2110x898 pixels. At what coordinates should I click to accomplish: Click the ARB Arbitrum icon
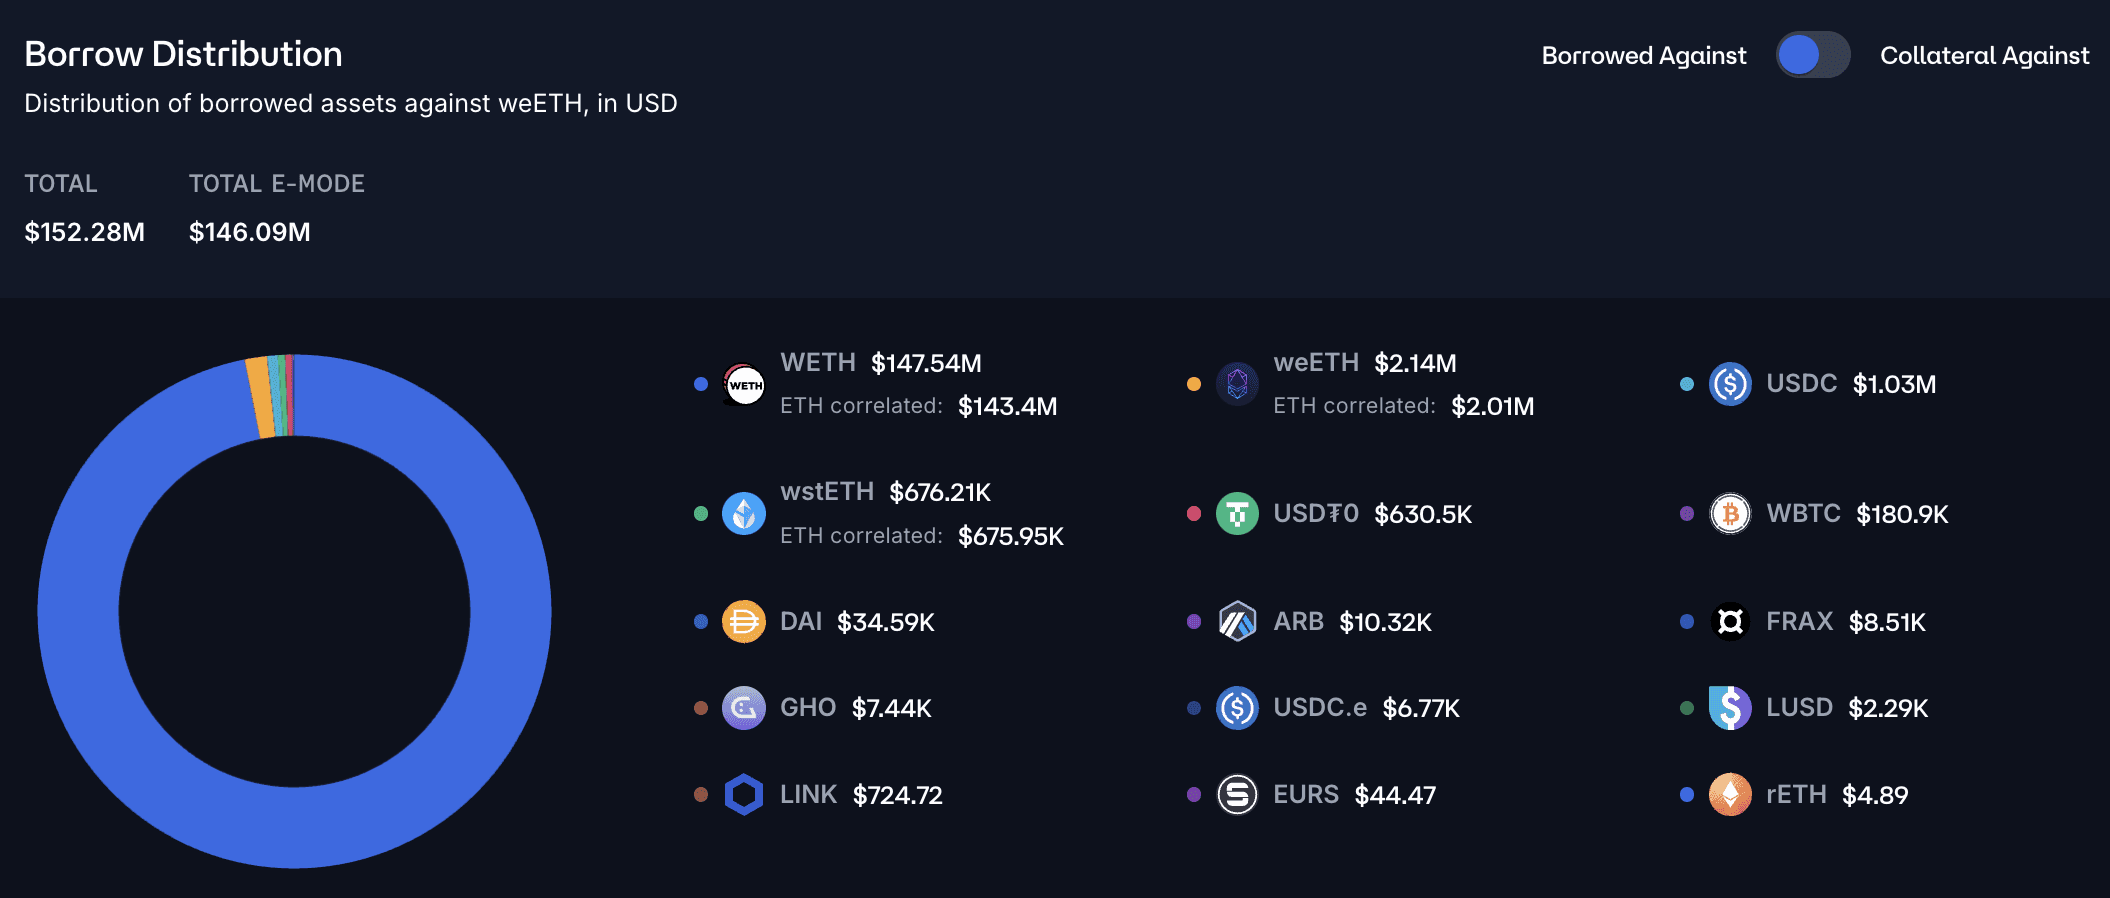1237,622
